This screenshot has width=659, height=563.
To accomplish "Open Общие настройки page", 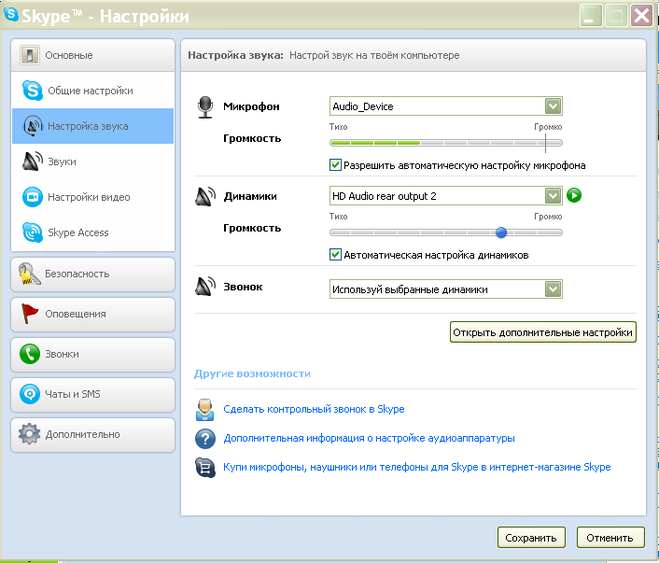I will (x=93, y=90).
